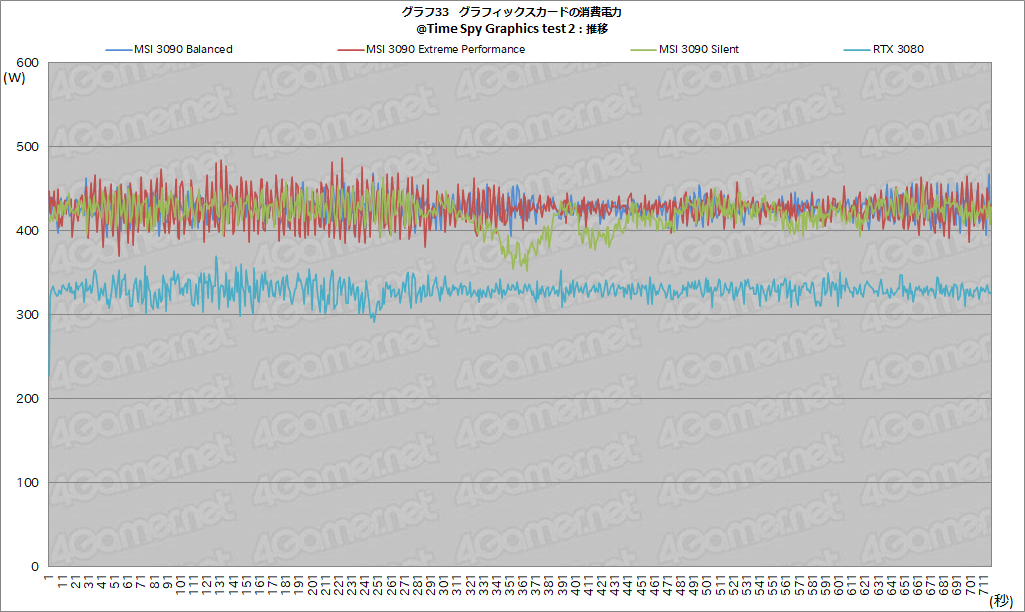
Task: Select the 500 label on the Y axis
Action: pos(28,147)
